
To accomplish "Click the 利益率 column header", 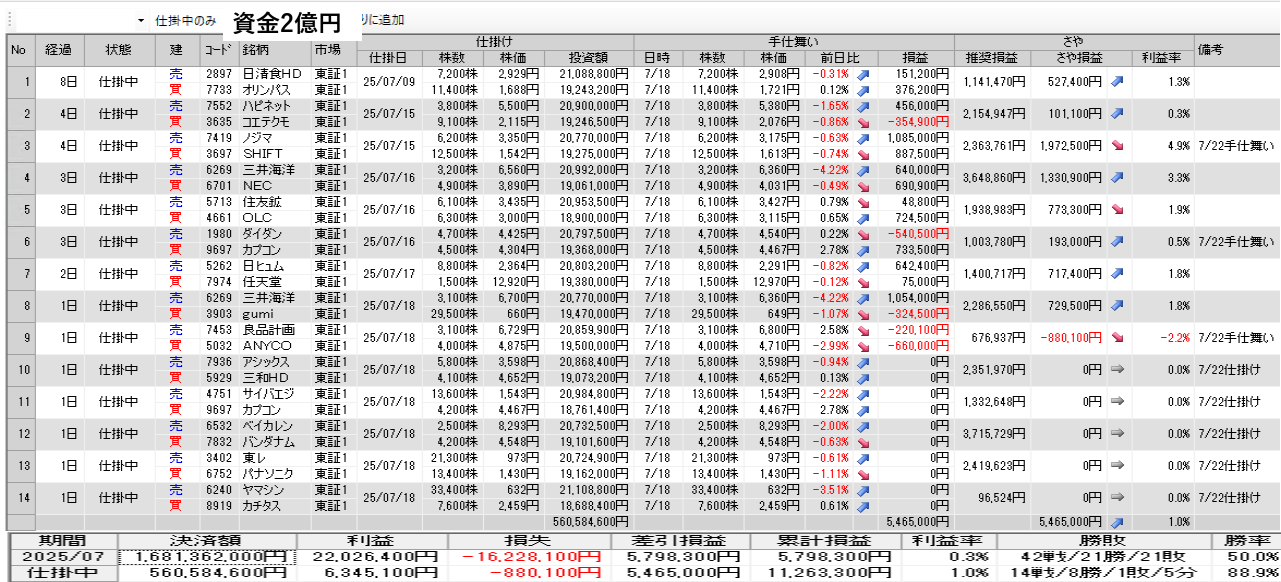I will 1162,57.
